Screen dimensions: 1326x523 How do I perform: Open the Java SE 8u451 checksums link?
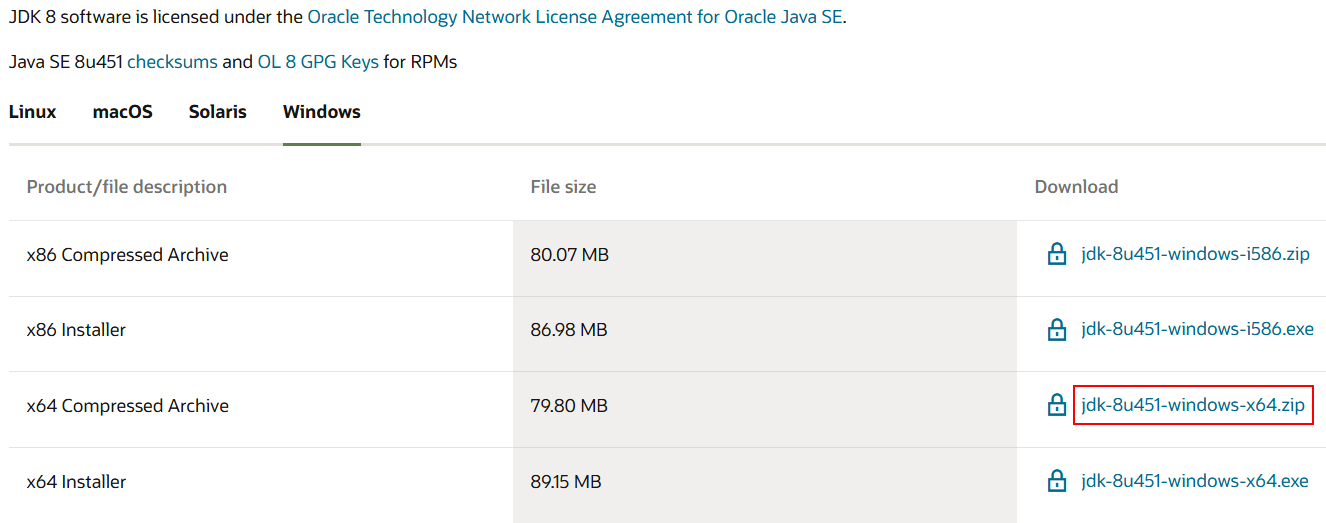click(172, 62)
